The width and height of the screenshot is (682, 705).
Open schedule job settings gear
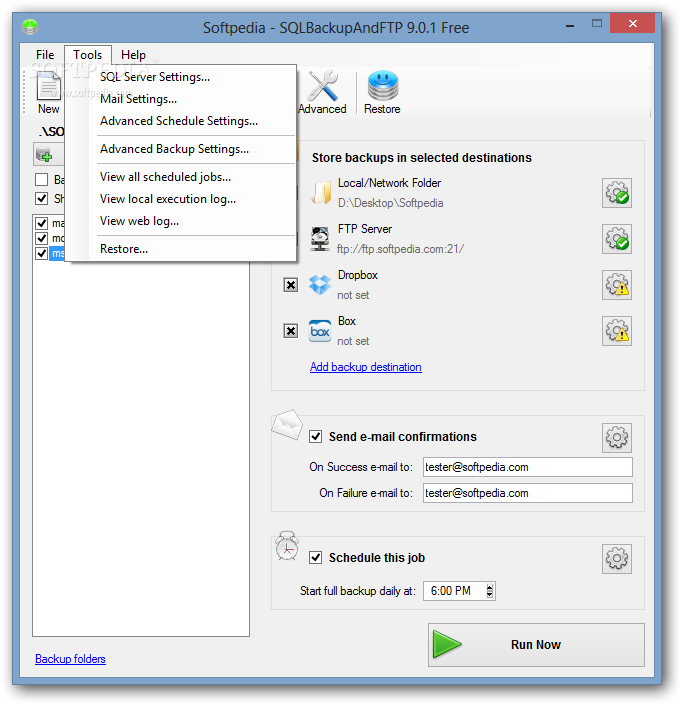(x=617, y=559)
